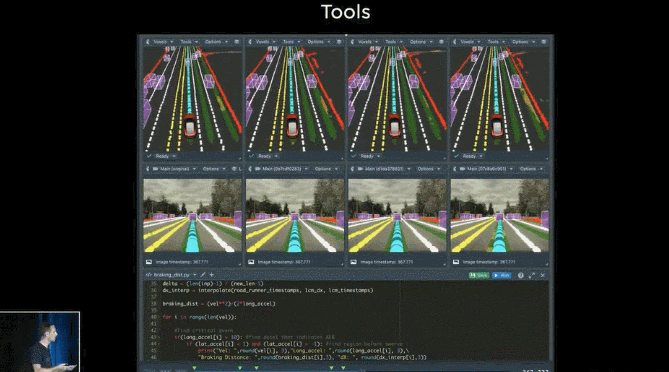Open Options menu in rightmost 3D view
This screenshot has width=669, height=372.
523,42
